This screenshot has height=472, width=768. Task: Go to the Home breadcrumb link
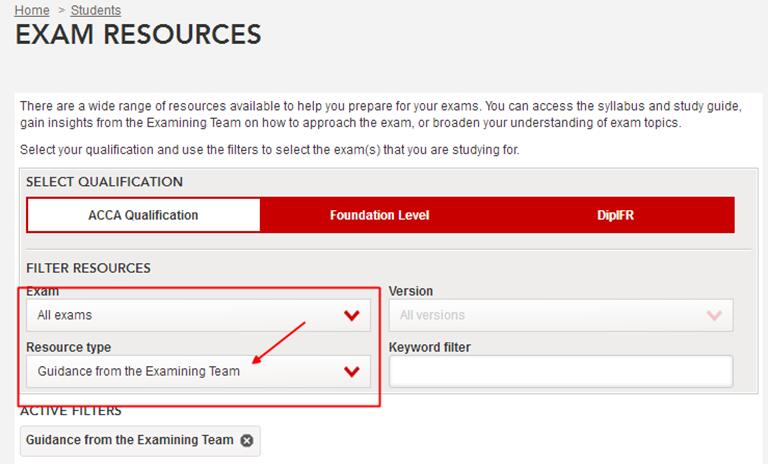(31, 10)
